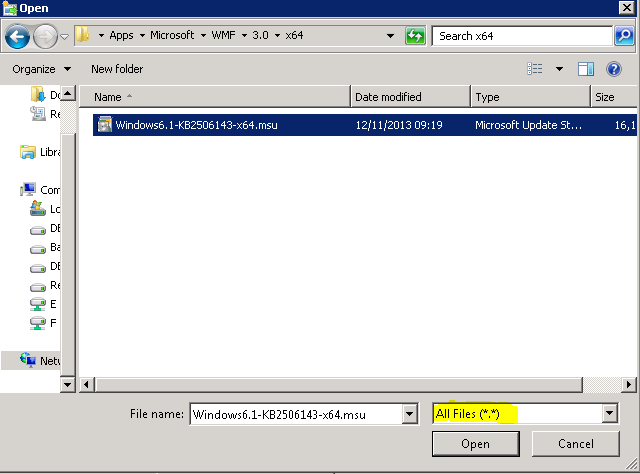Change view with the list view icon
640x474 pixels.
(x=535, y=69)
